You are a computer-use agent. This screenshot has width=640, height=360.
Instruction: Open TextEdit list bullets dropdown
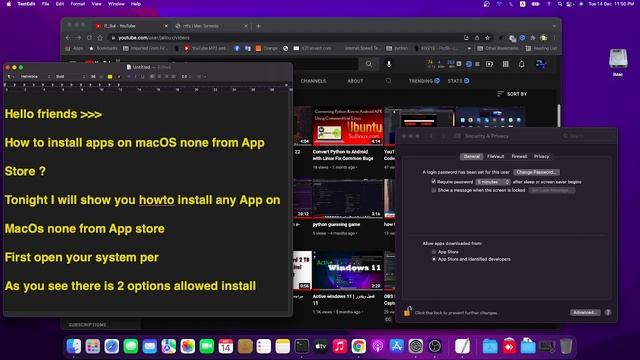tap(201, 76)
